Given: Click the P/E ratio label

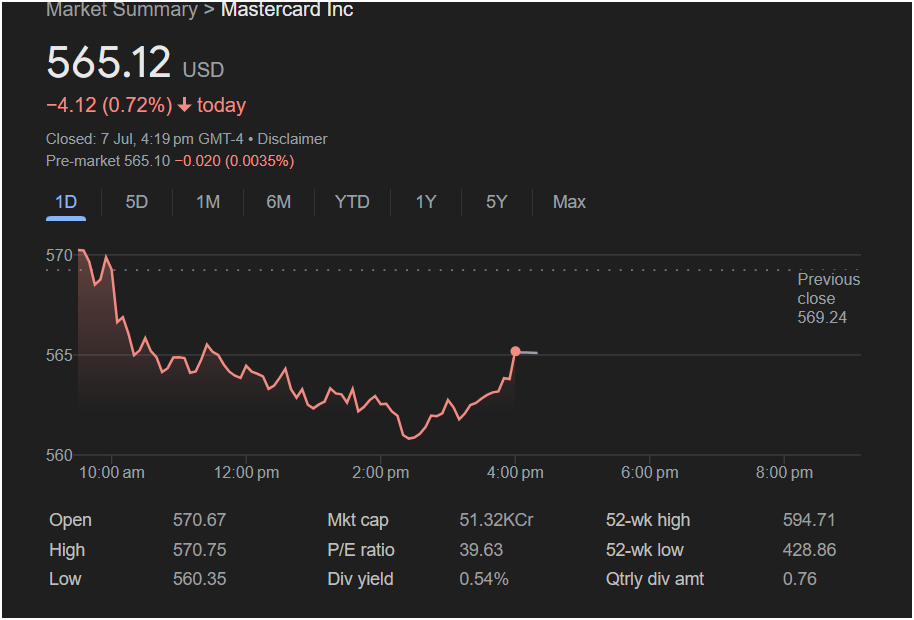Looking at the screenshot, I should point(361,550).
